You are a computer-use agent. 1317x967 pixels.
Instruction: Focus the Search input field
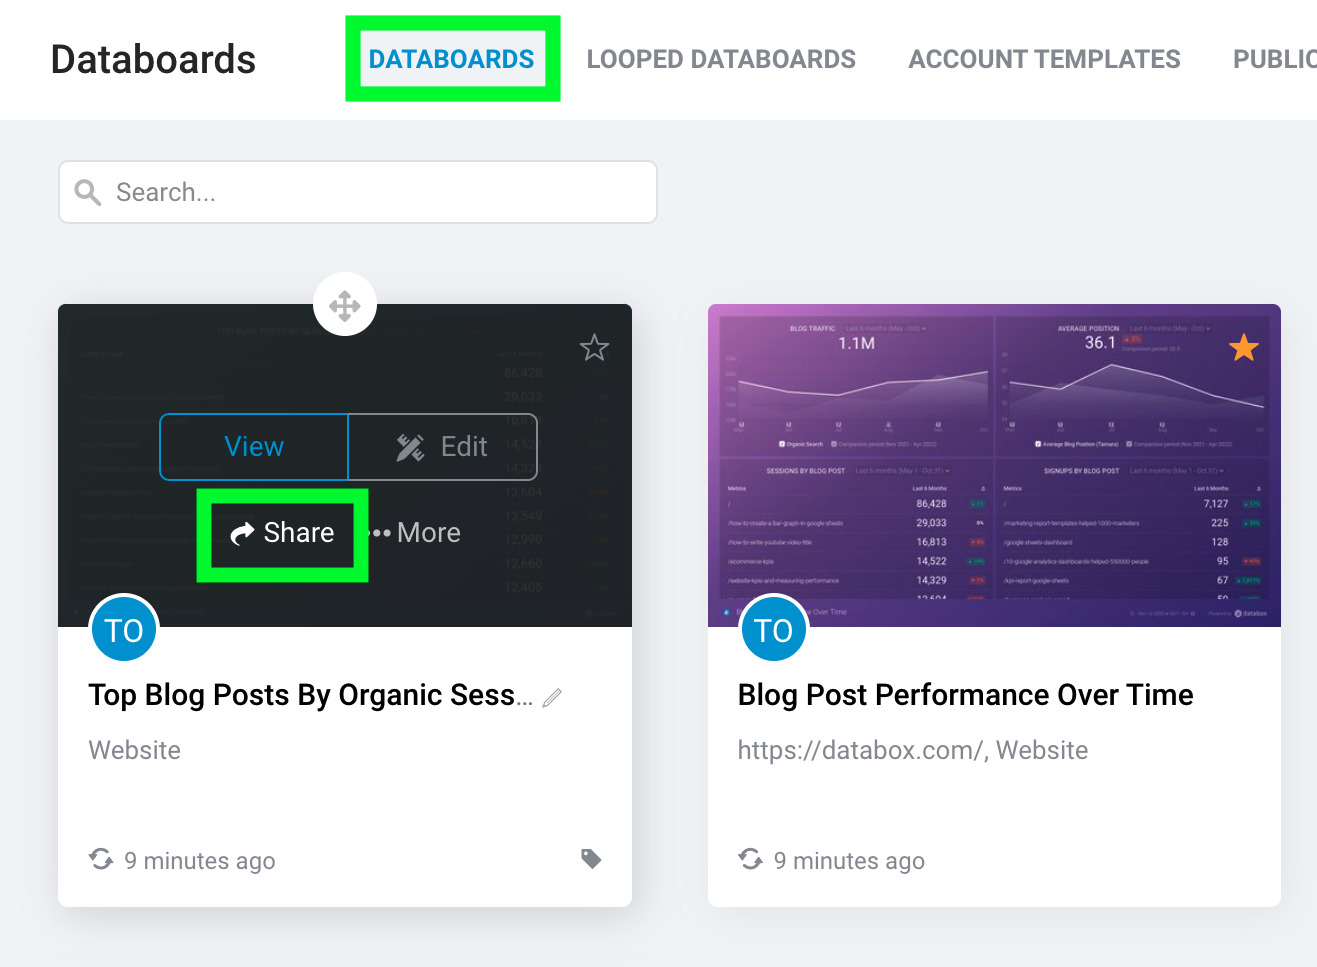(380, 193)
